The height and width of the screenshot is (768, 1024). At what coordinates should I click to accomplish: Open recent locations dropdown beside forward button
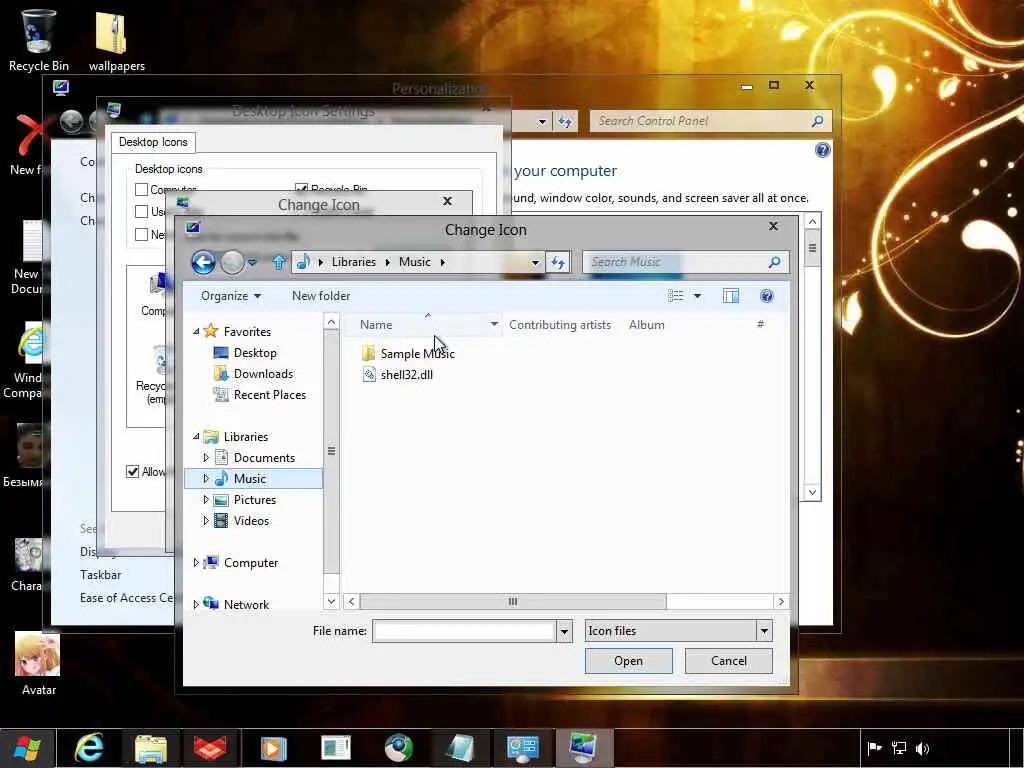(x=252, y=263)
